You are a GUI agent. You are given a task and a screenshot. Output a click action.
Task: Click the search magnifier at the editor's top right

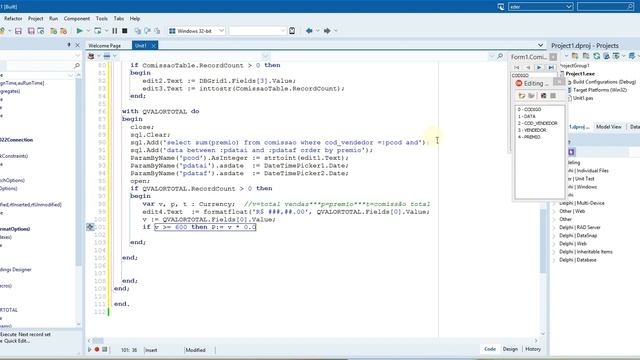click(x=500, y=56)
